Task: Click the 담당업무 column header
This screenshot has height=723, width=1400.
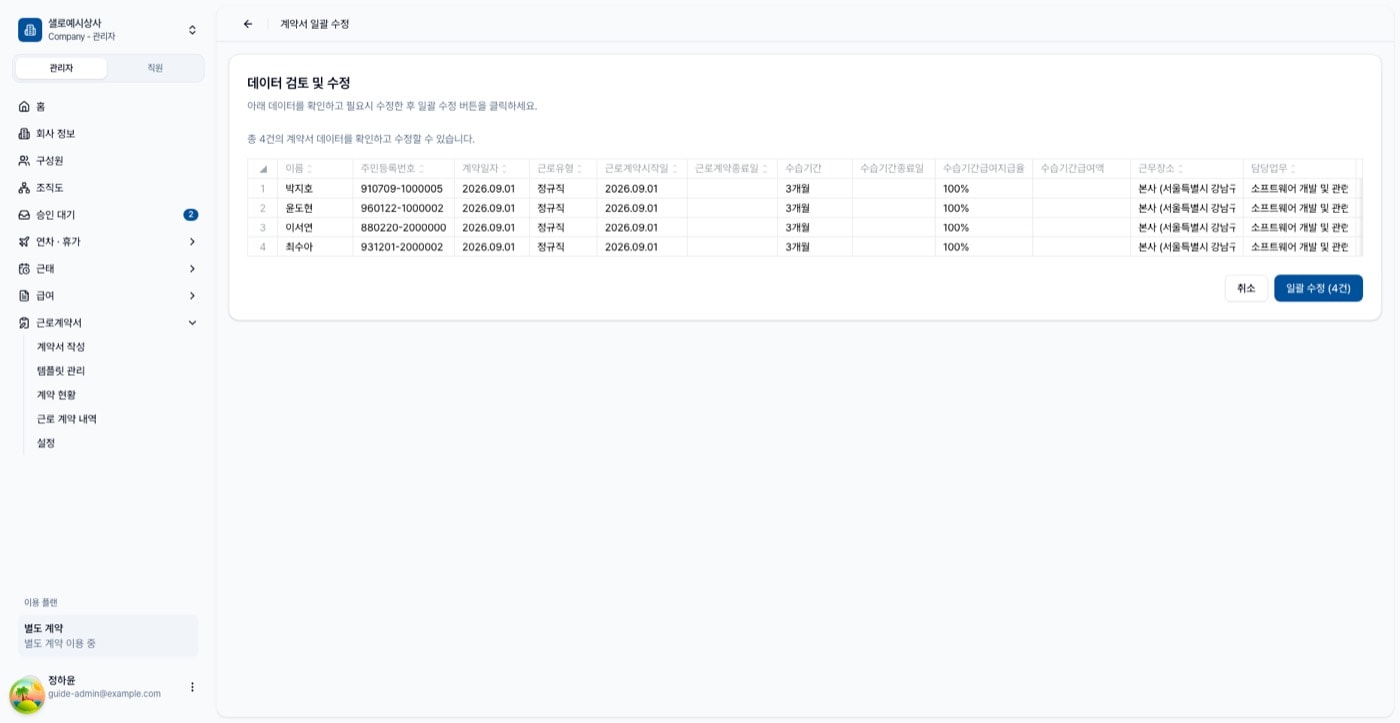Action: (1299, 169)
